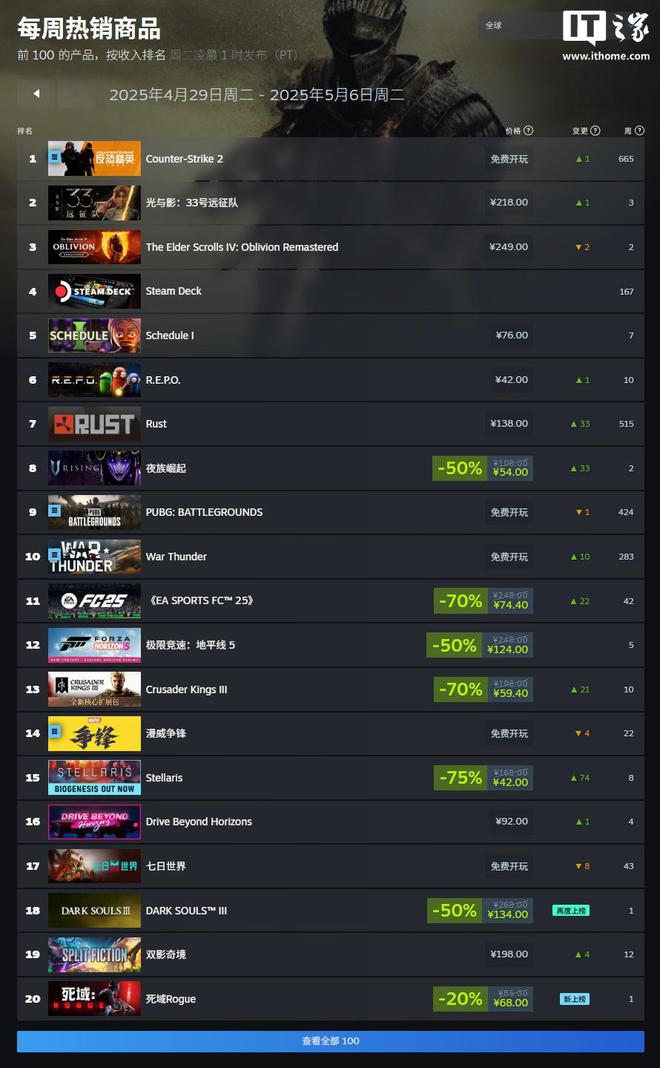Open the DARK SOULS III capsule image
Viewport: 660px width, 1068px height.
pos(95,910)
